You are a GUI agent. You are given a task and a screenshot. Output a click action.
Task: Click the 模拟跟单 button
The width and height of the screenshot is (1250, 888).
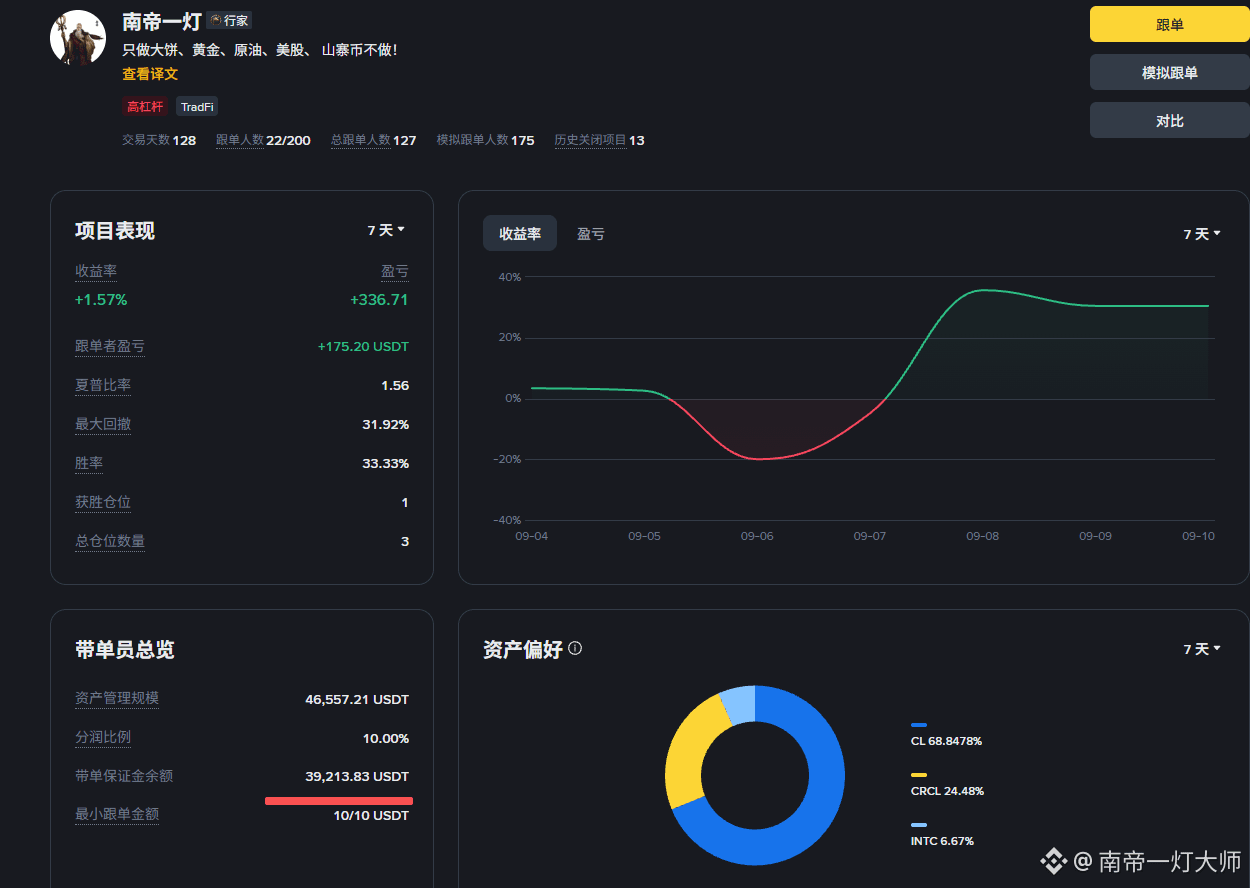pyautogui.click(x=1170, y=72)
